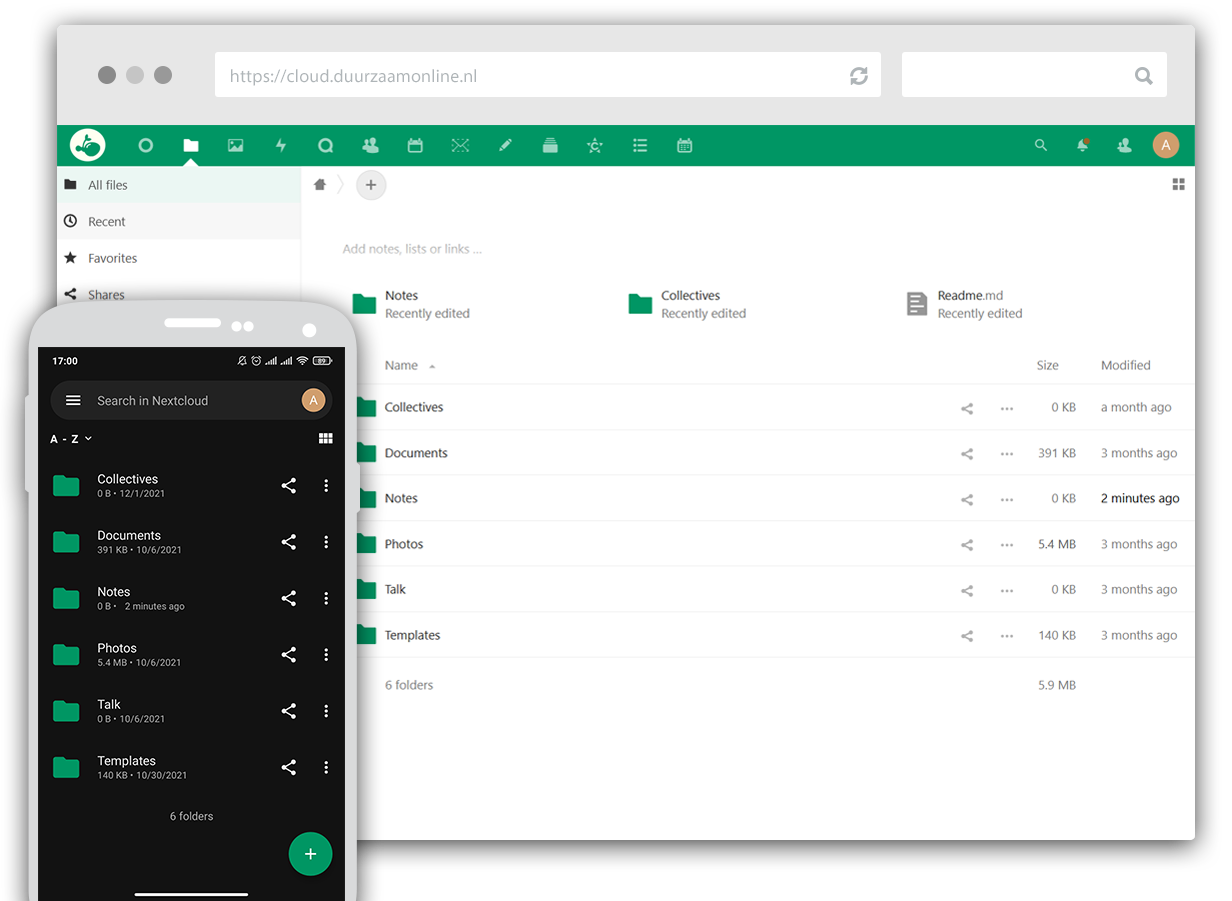Viewport: 1232px width, 901px height.
Task: Open the Activity lightning bolt icon
Action: [x=281, y=146]
